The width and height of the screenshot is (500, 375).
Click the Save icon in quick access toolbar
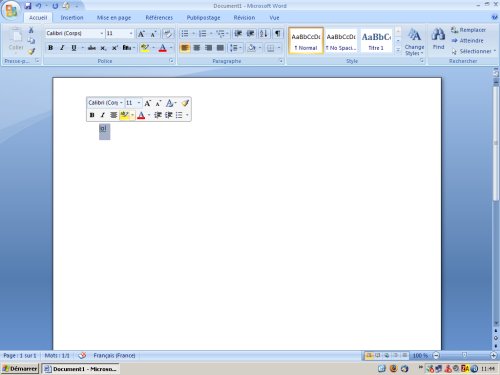coord(28,6)
